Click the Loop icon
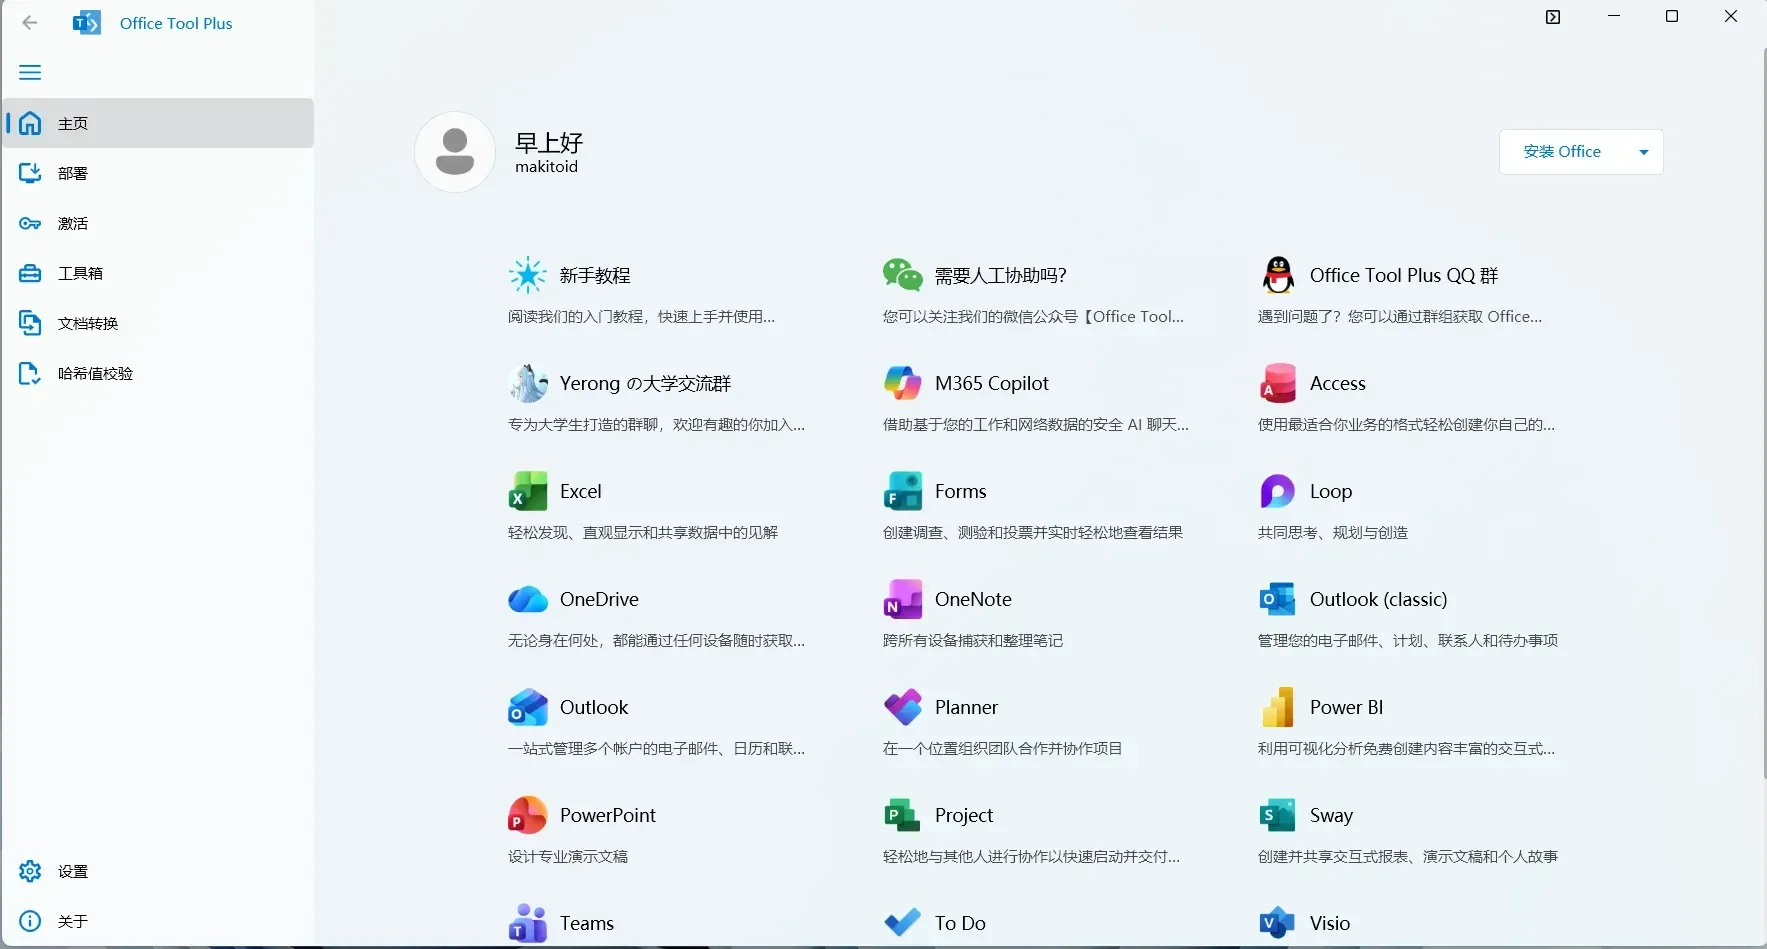Screen dimensions: 1767x949 click(1278, 491)
